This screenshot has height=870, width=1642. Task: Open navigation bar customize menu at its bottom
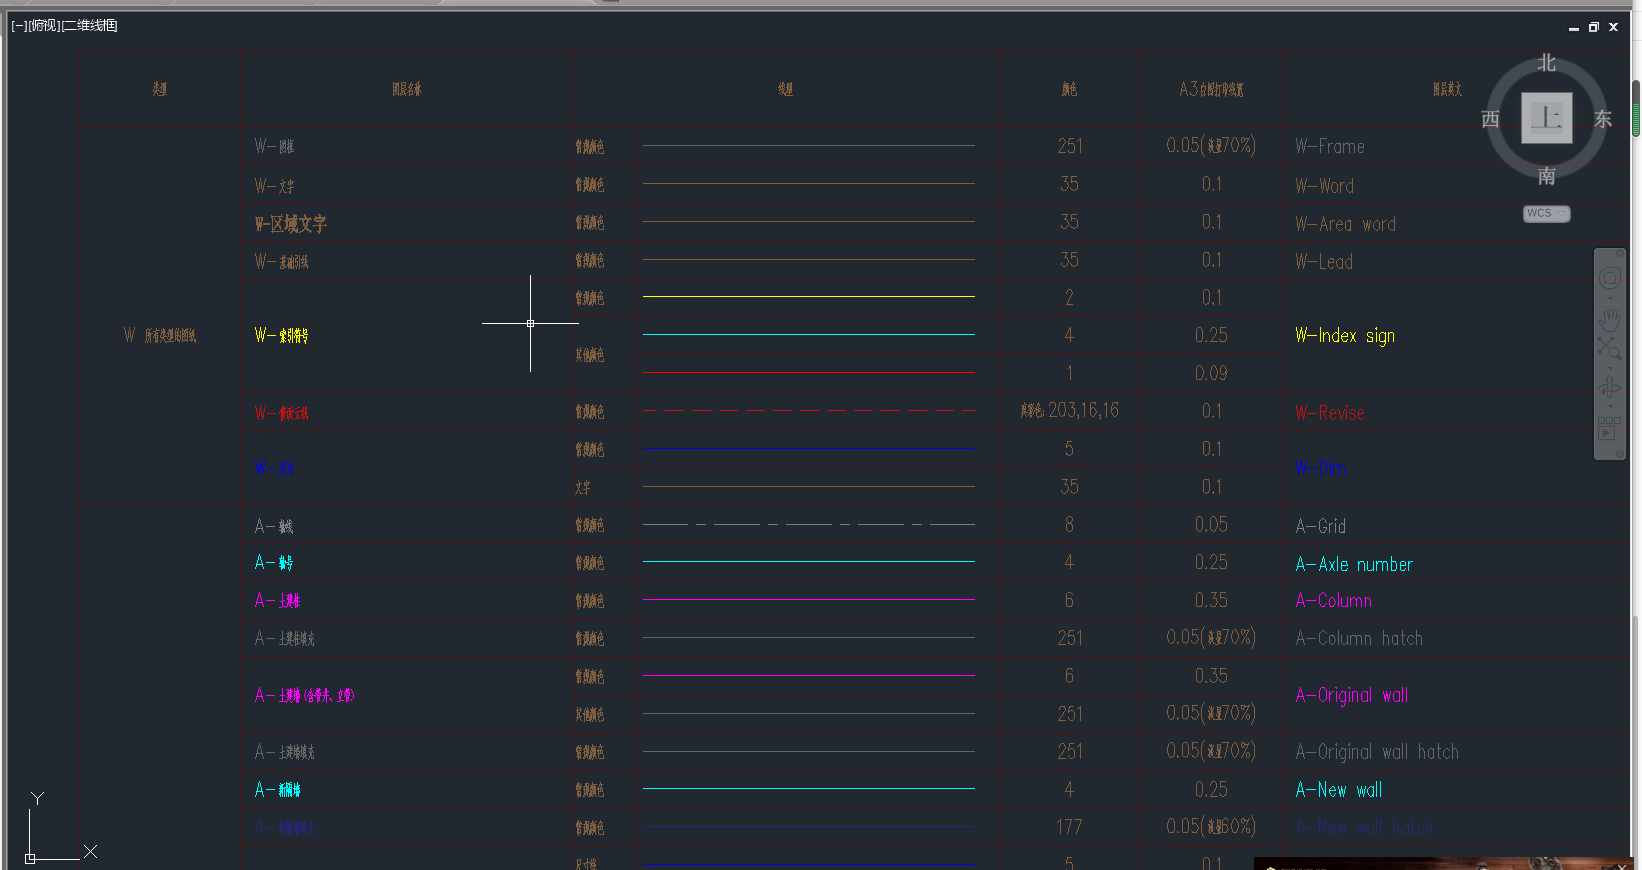(x=1620, y=454)
